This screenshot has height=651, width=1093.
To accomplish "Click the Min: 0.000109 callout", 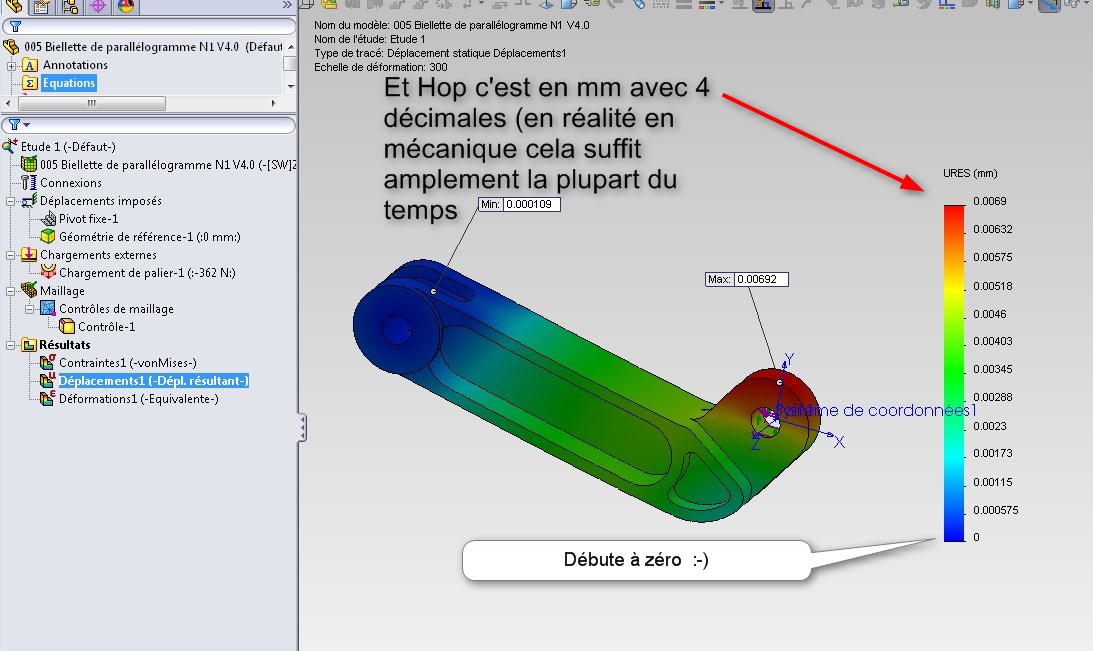I will (519, 204).
